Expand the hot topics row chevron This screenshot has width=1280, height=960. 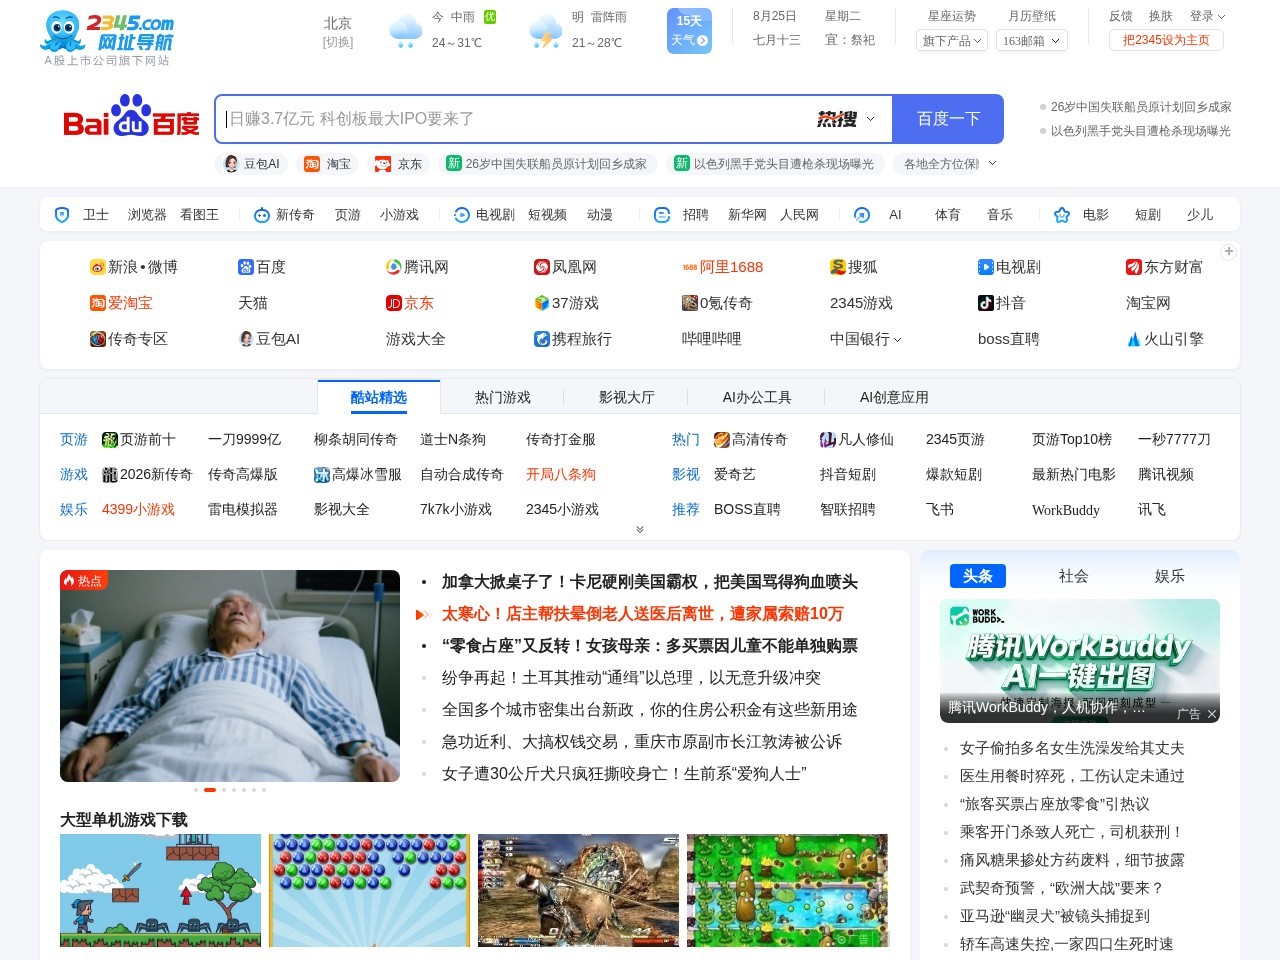pos(992,163)
